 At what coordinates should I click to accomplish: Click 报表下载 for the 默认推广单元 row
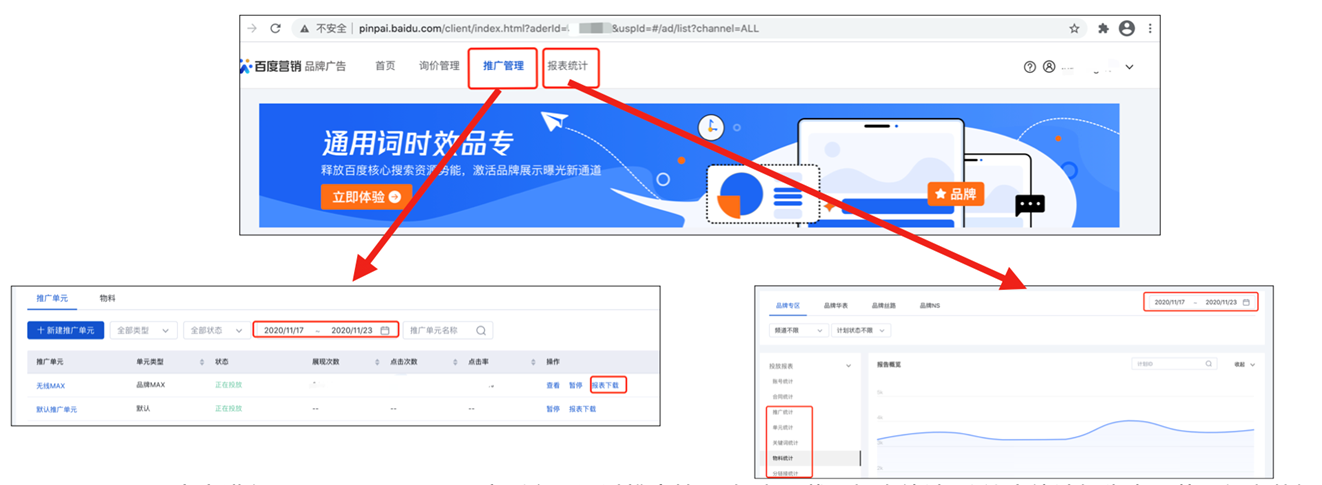[x=582, y=409]
